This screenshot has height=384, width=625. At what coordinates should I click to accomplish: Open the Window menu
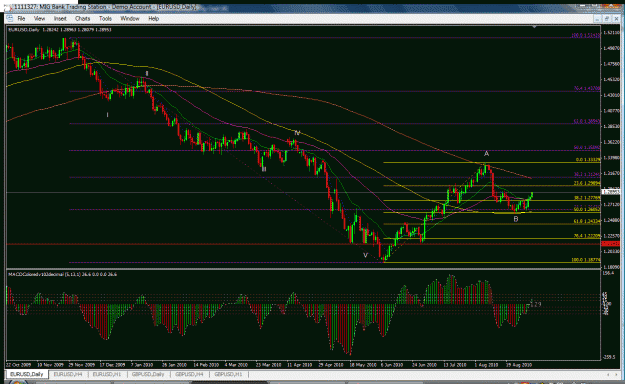pyautogui.click(x=130, y=19)
